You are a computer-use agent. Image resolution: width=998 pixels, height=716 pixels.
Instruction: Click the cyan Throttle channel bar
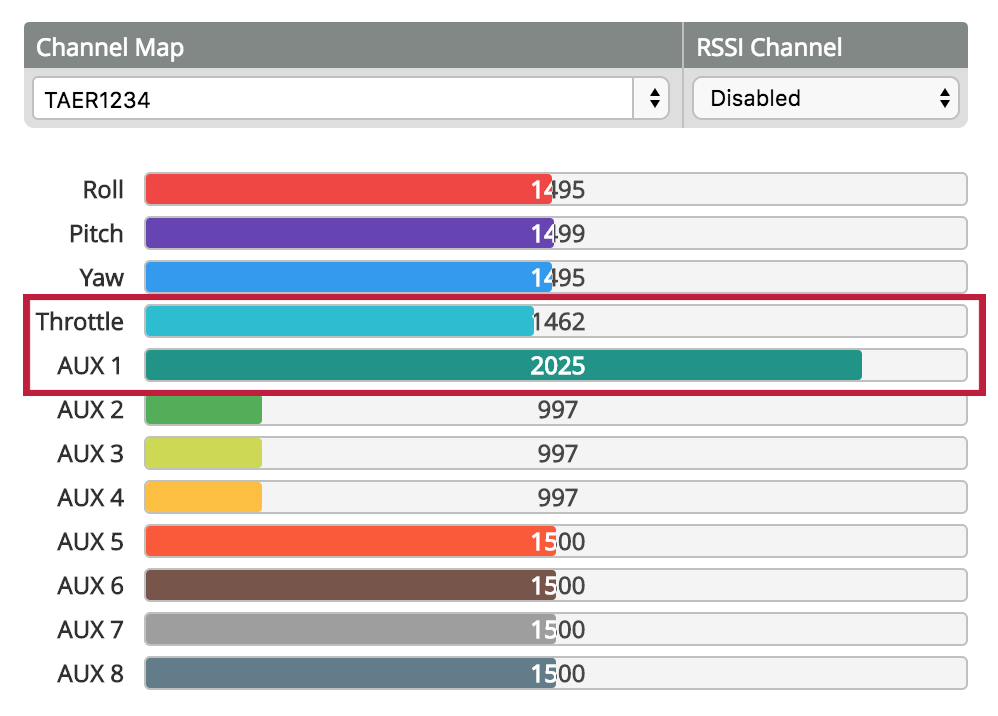point(339,321)
